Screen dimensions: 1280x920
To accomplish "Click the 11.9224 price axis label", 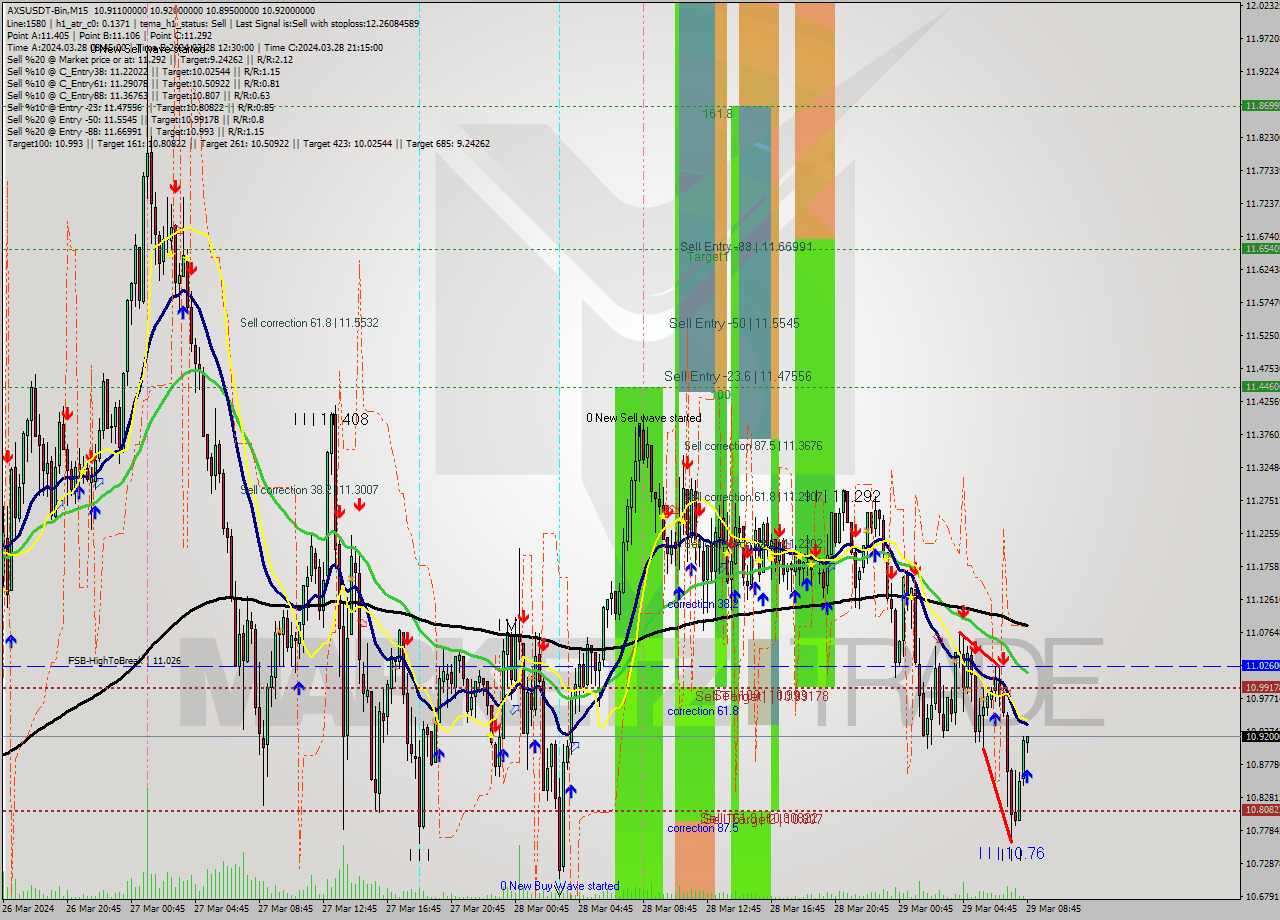I will [x=1262, y=72].
